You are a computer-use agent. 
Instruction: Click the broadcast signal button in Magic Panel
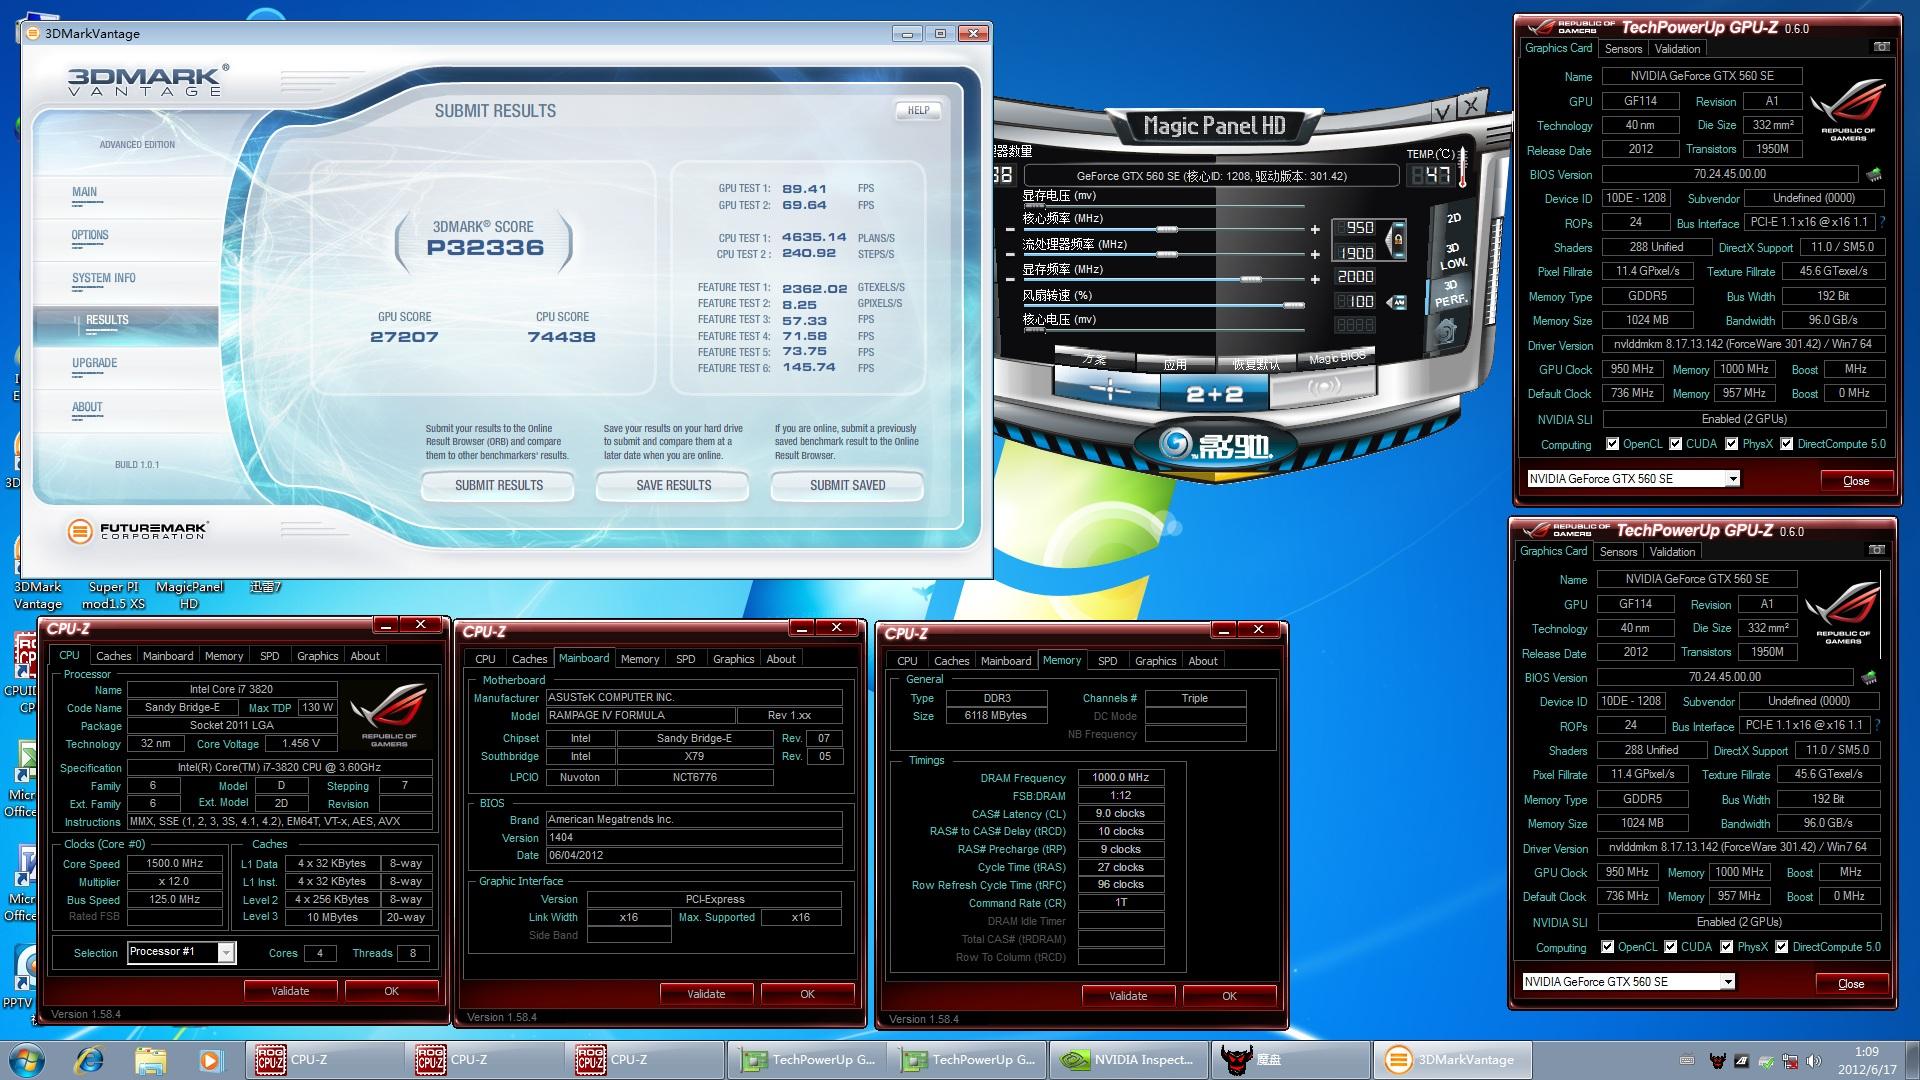pos(1322,387)
